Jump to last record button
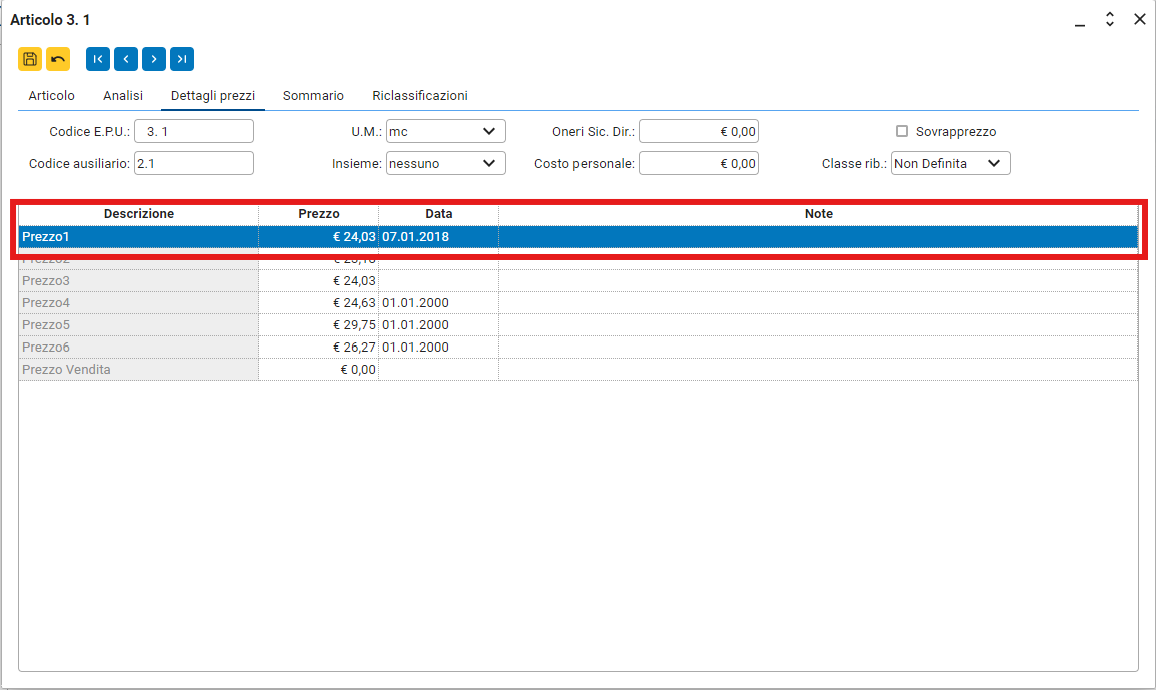 (x=182, y=59)
